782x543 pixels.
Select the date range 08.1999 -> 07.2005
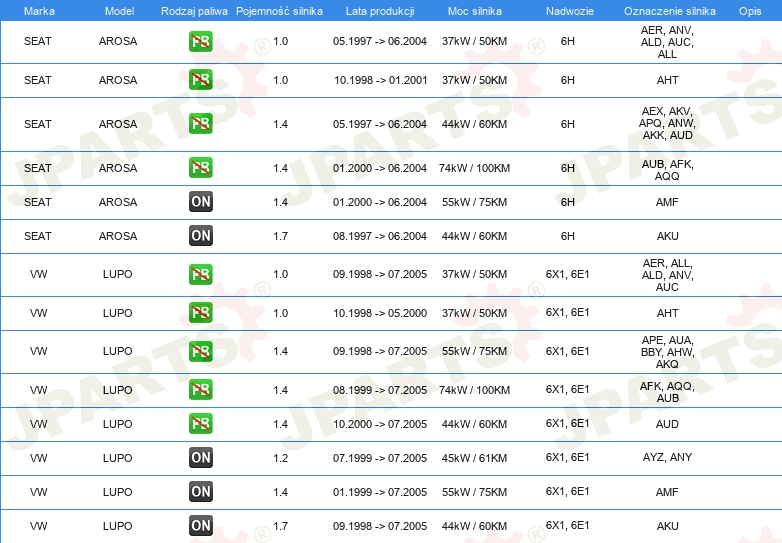pos(380,390)
